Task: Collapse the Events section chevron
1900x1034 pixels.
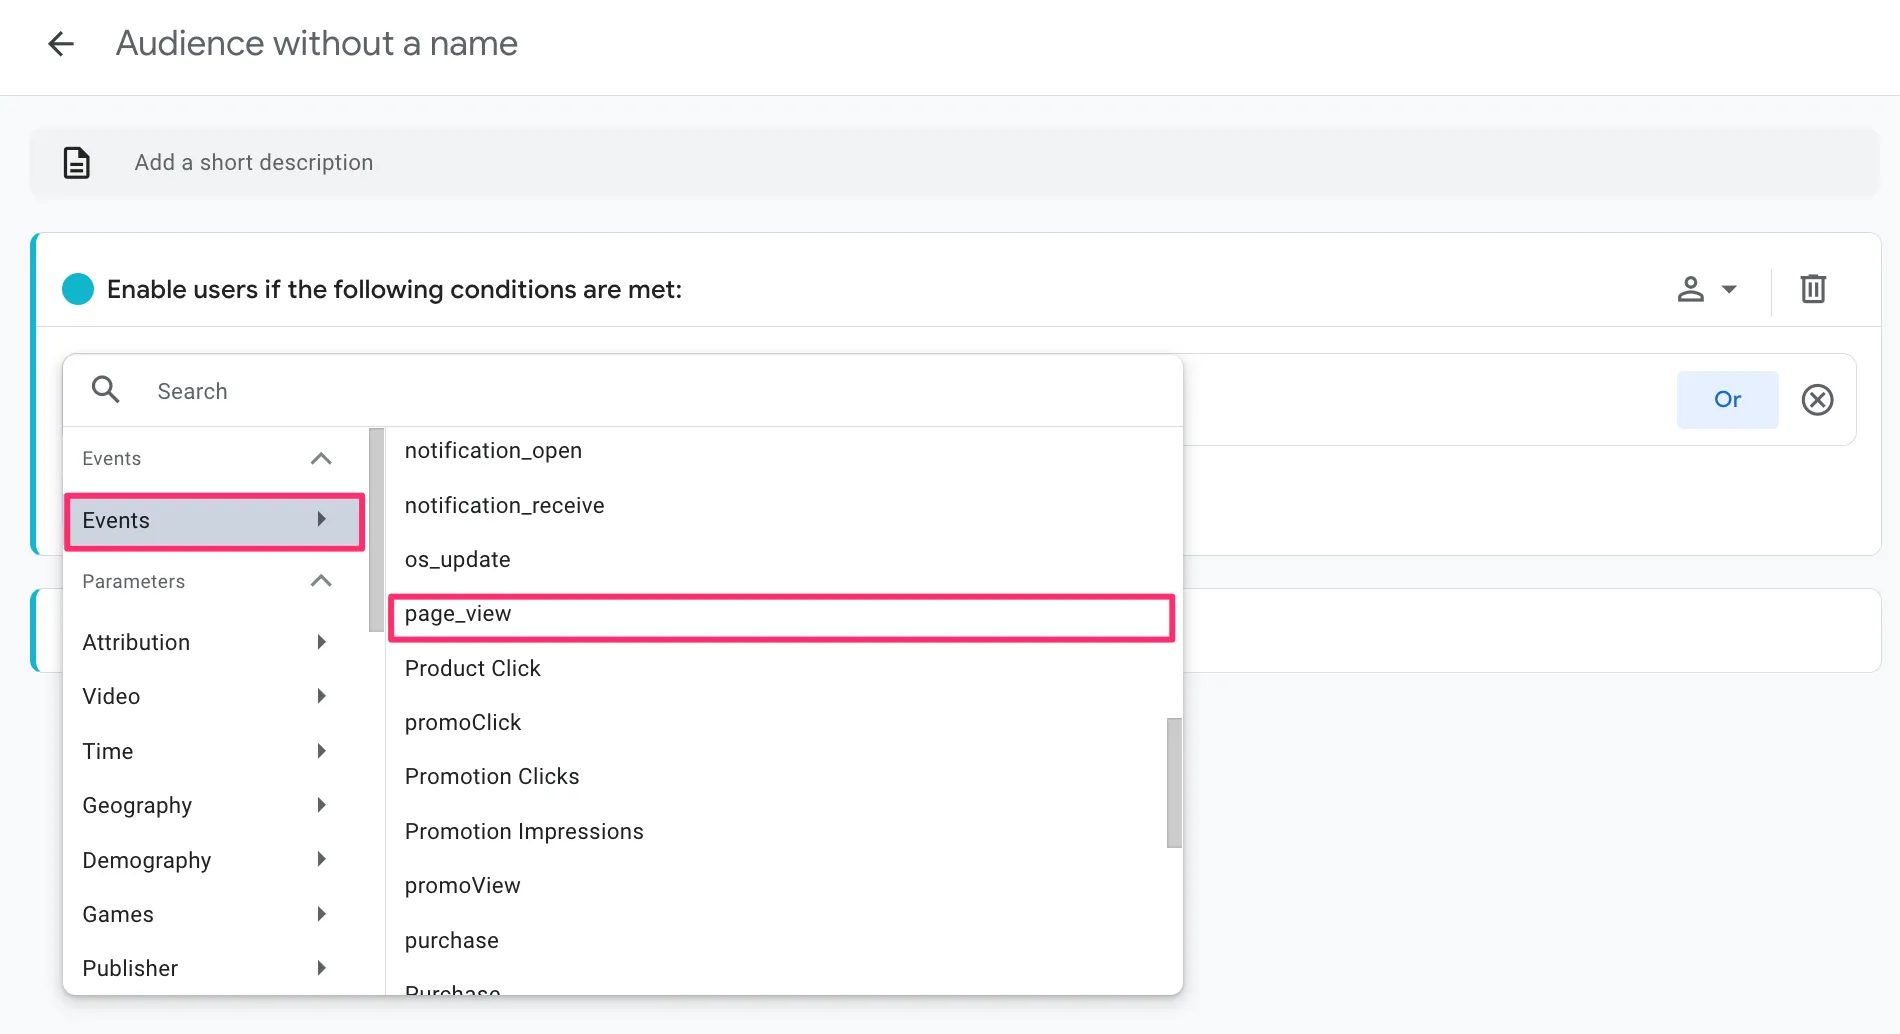Action: (321, 459)
